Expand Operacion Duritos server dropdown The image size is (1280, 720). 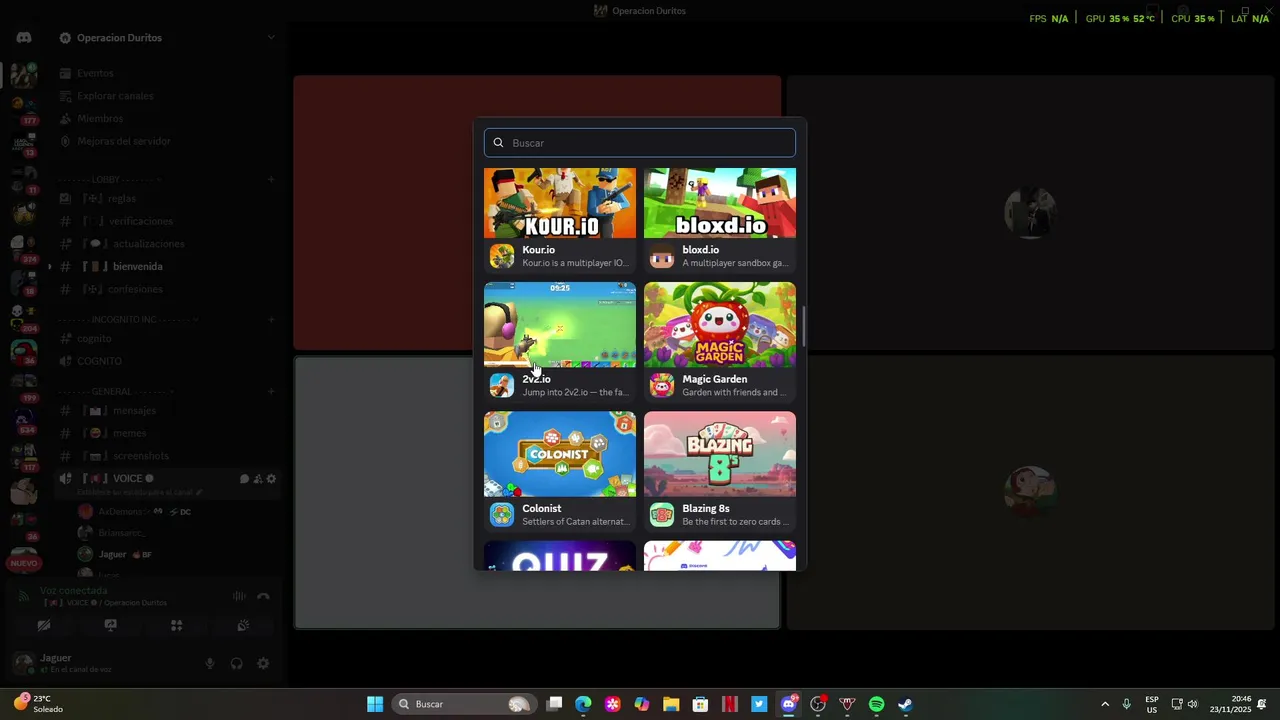point(270,38)
